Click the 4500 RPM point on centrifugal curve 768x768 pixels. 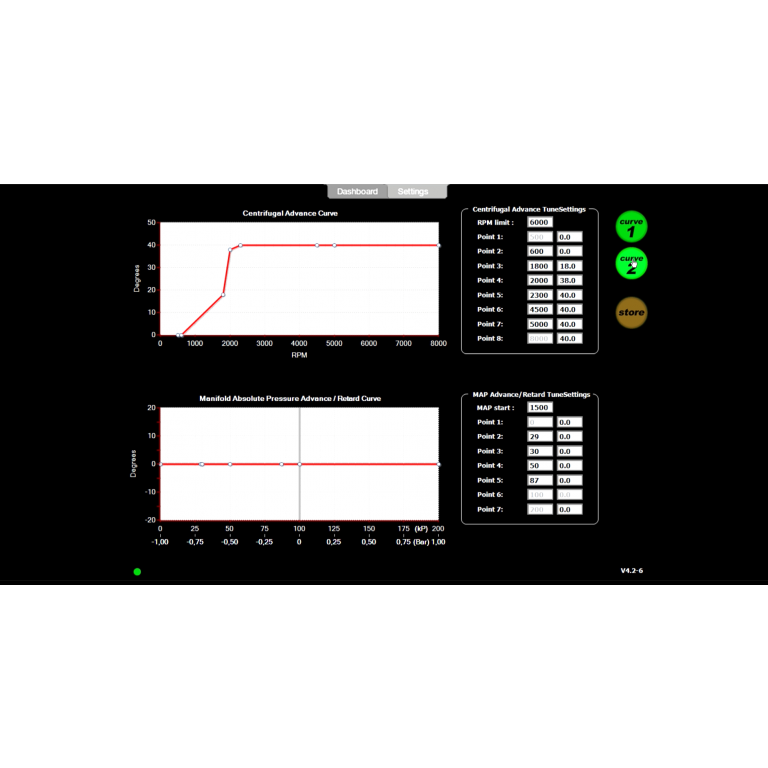click(x=317, y=245)
